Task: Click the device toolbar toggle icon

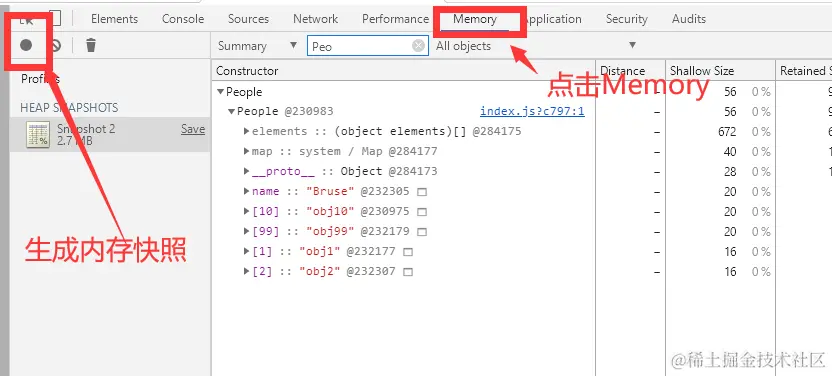Action: pos(55,19)
